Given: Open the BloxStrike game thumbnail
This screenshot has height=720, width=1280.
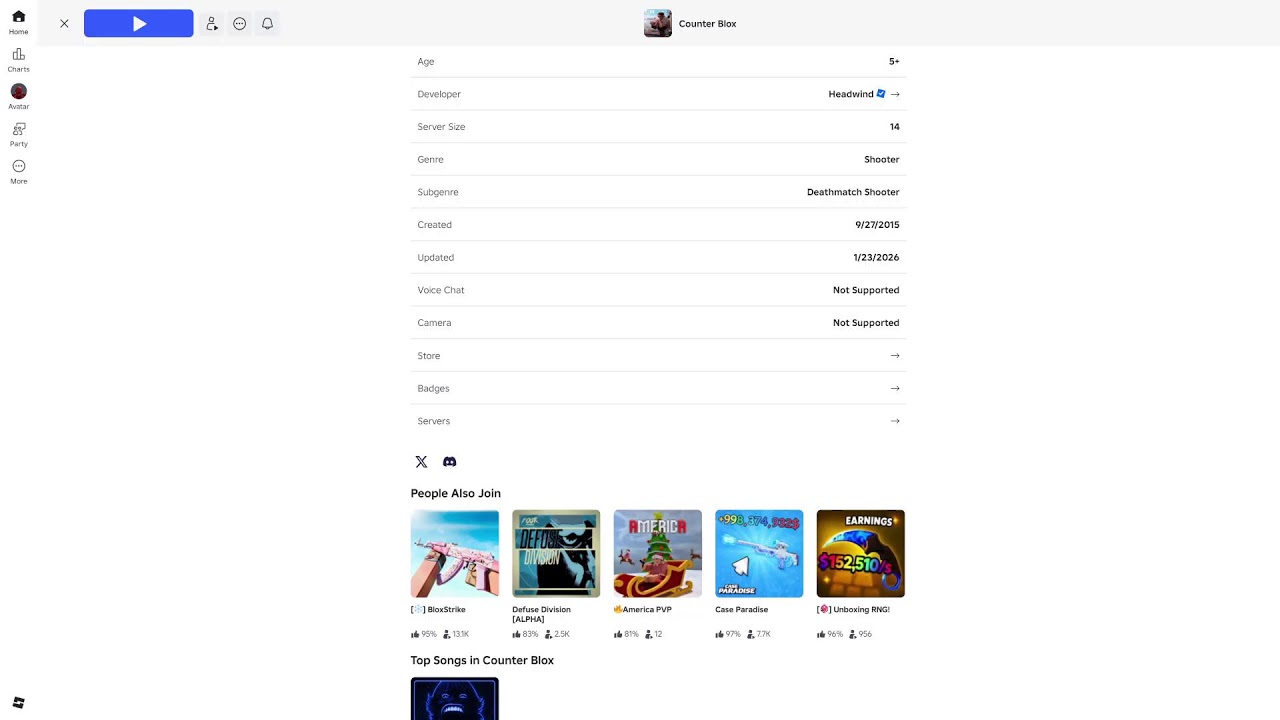Looking at the screenshot, I should pyautogui.click(x=455, y=554).
